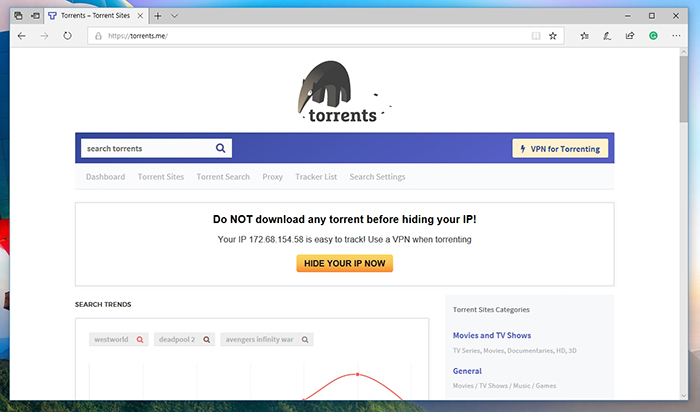Click the search magnifier in the torrent search box

(221, 148)
